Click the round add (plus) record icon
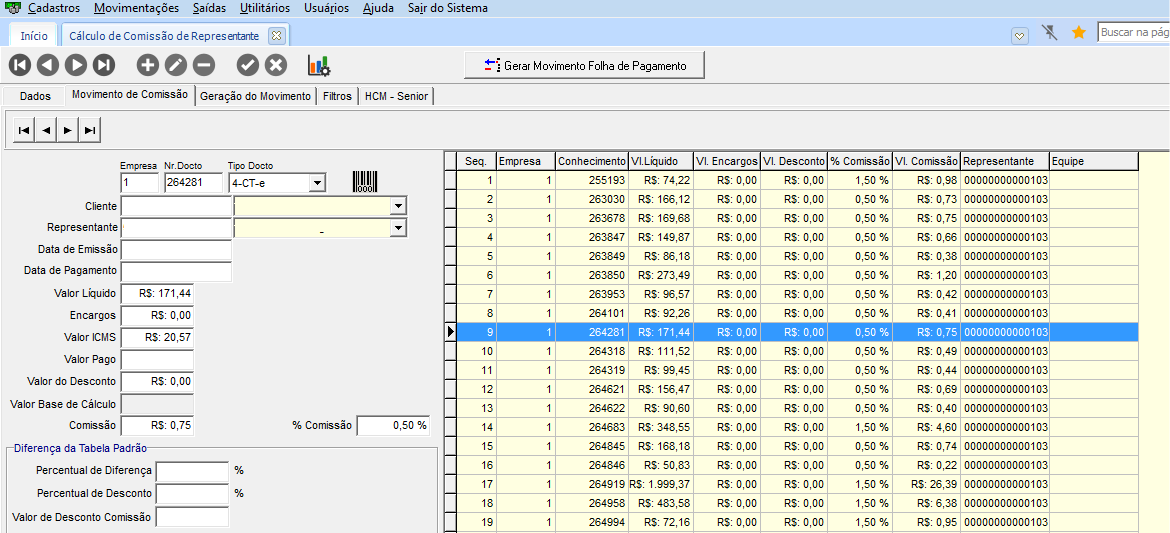1170x533 pixels. (x=148, y=66)
